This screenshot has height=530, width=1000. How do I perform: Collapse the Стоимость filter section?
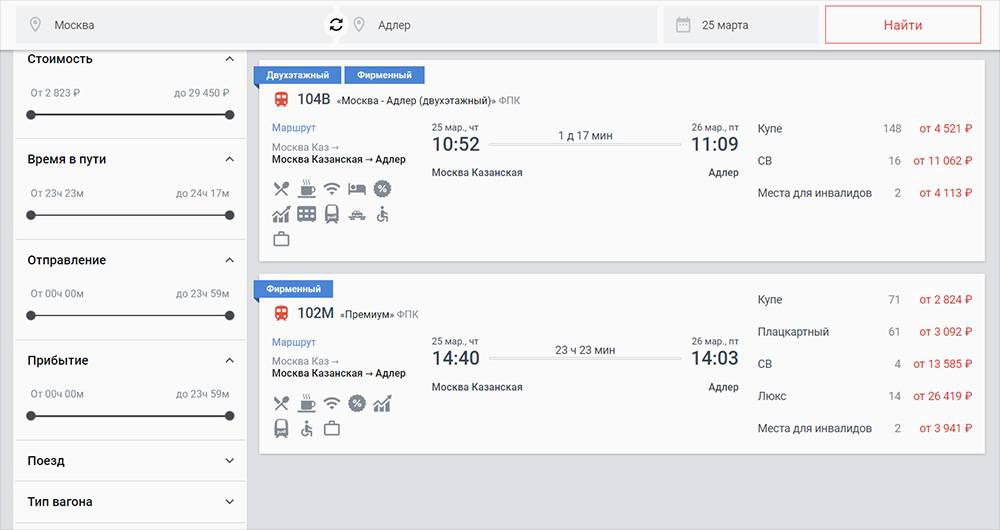(x=230, y=59)
